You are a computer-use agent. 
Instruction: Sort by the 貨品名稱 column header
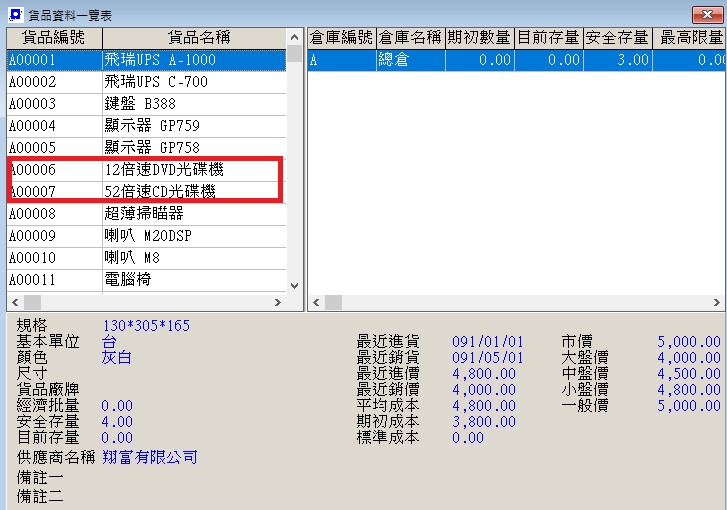tap(194, 38)
